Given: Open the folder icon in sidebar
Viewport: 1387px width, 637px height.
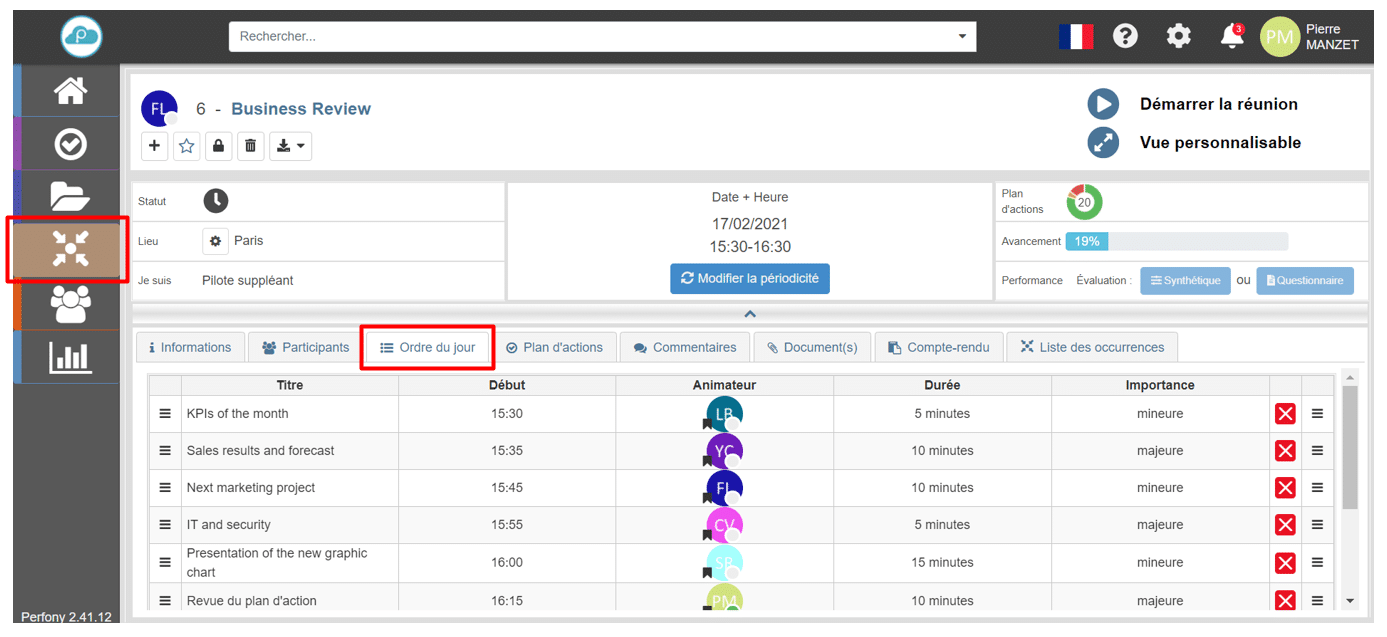Looking at the screenshot, I should pyautogui.click(x=70, y=196).
